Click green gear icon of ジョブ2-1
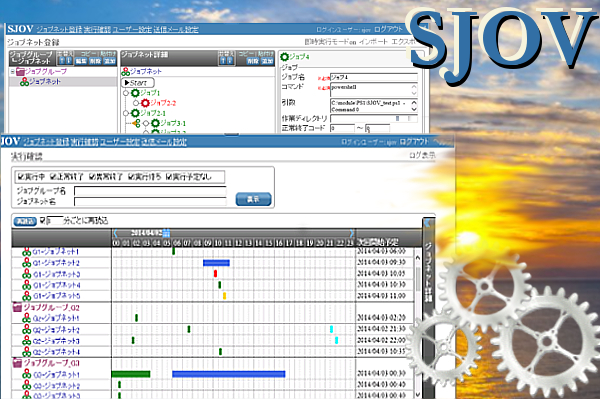Viewport: 600px width, 399px height. point(135,113)
